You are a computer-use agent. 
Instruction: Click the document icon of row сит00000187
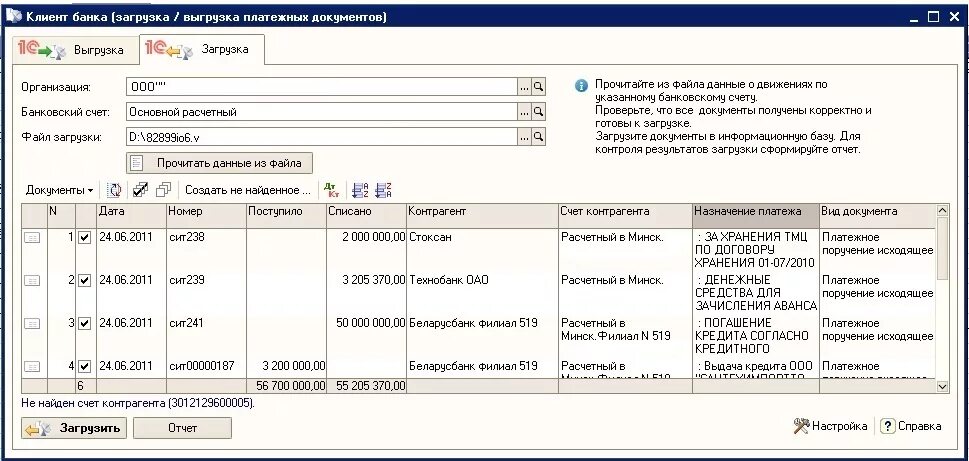coord(32,366)
